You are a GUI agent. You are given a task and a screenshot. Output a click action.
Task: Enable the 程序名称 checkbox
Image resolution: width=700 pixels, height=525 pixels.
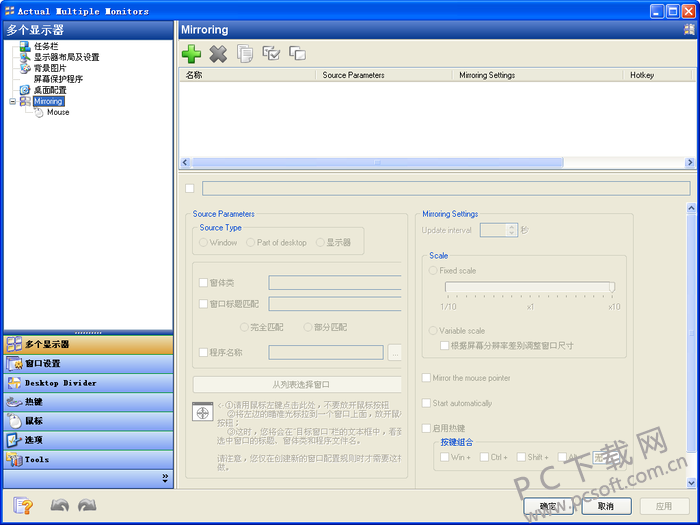(x=203, y=353)
